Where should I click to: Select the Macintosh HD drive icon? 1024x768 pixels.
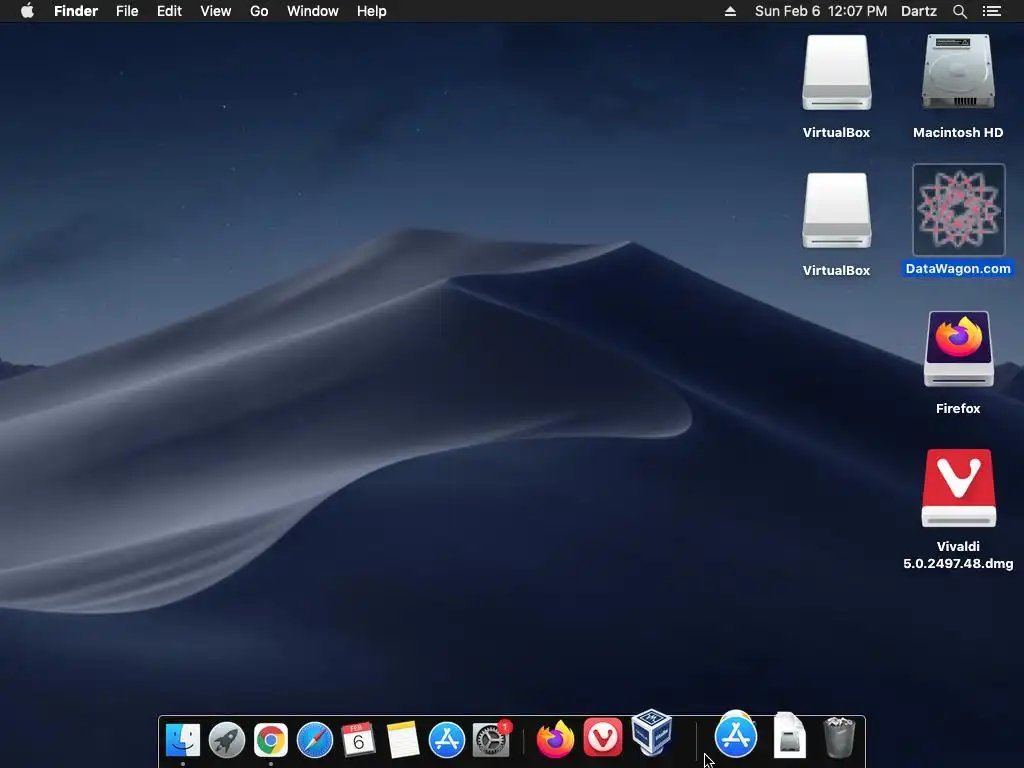(958, 72)
